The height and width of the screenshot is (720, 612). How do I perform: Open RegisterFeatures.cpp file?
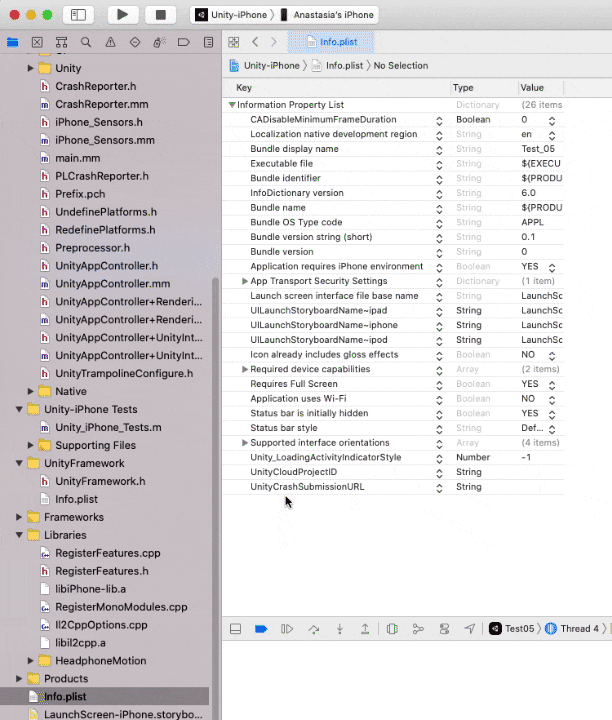(x=107, y=553)
